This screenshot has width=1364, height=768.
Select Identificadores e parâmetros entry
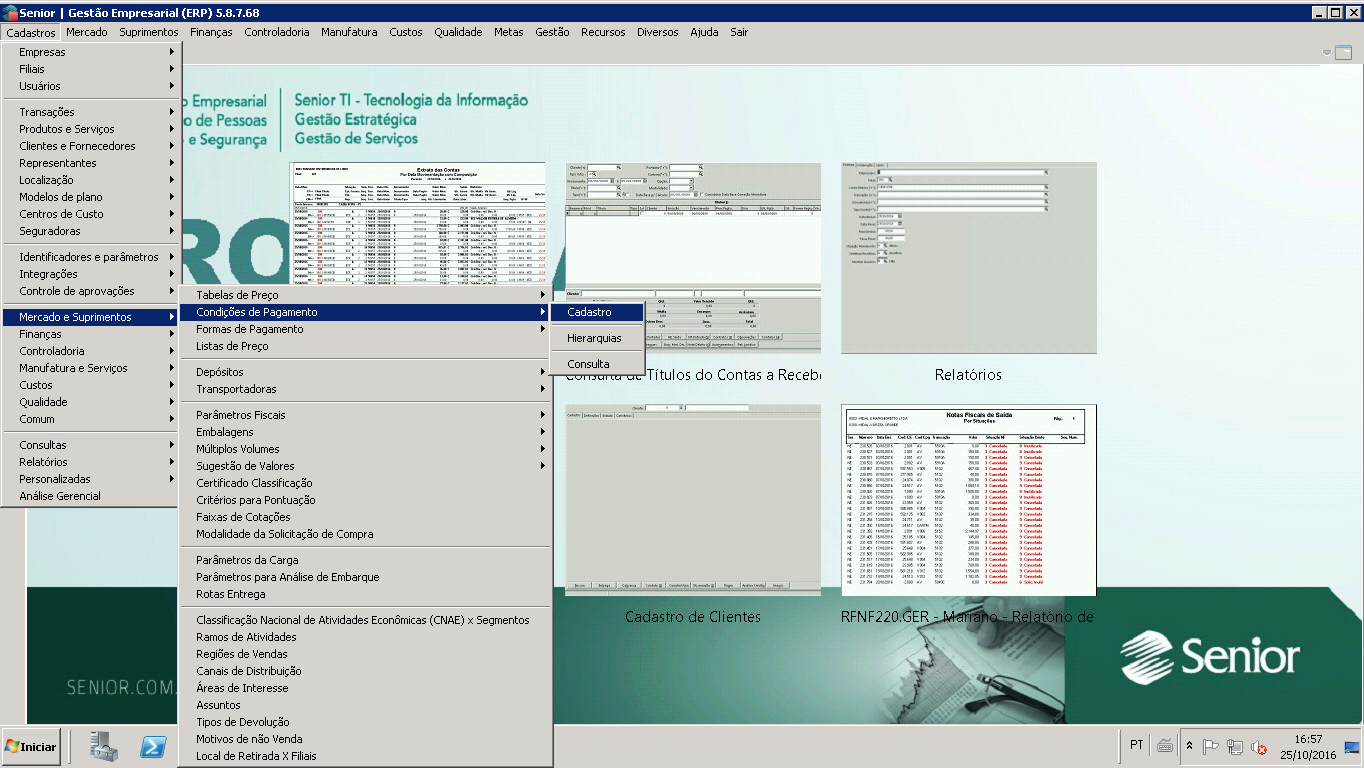[x=90, y=257]
